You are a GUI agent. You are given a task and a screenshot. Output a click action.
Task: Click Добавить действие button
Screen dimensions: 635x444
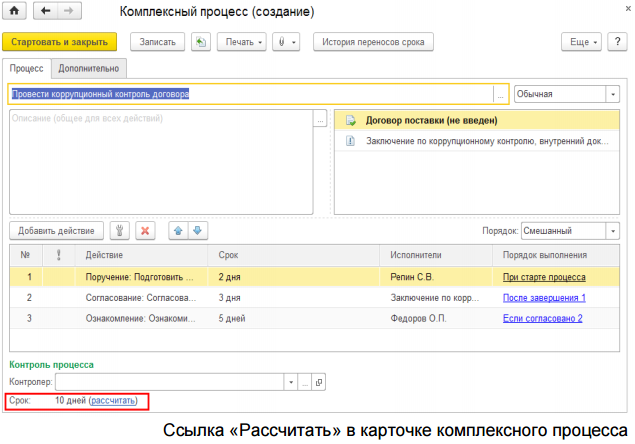[x=56, y=231]
